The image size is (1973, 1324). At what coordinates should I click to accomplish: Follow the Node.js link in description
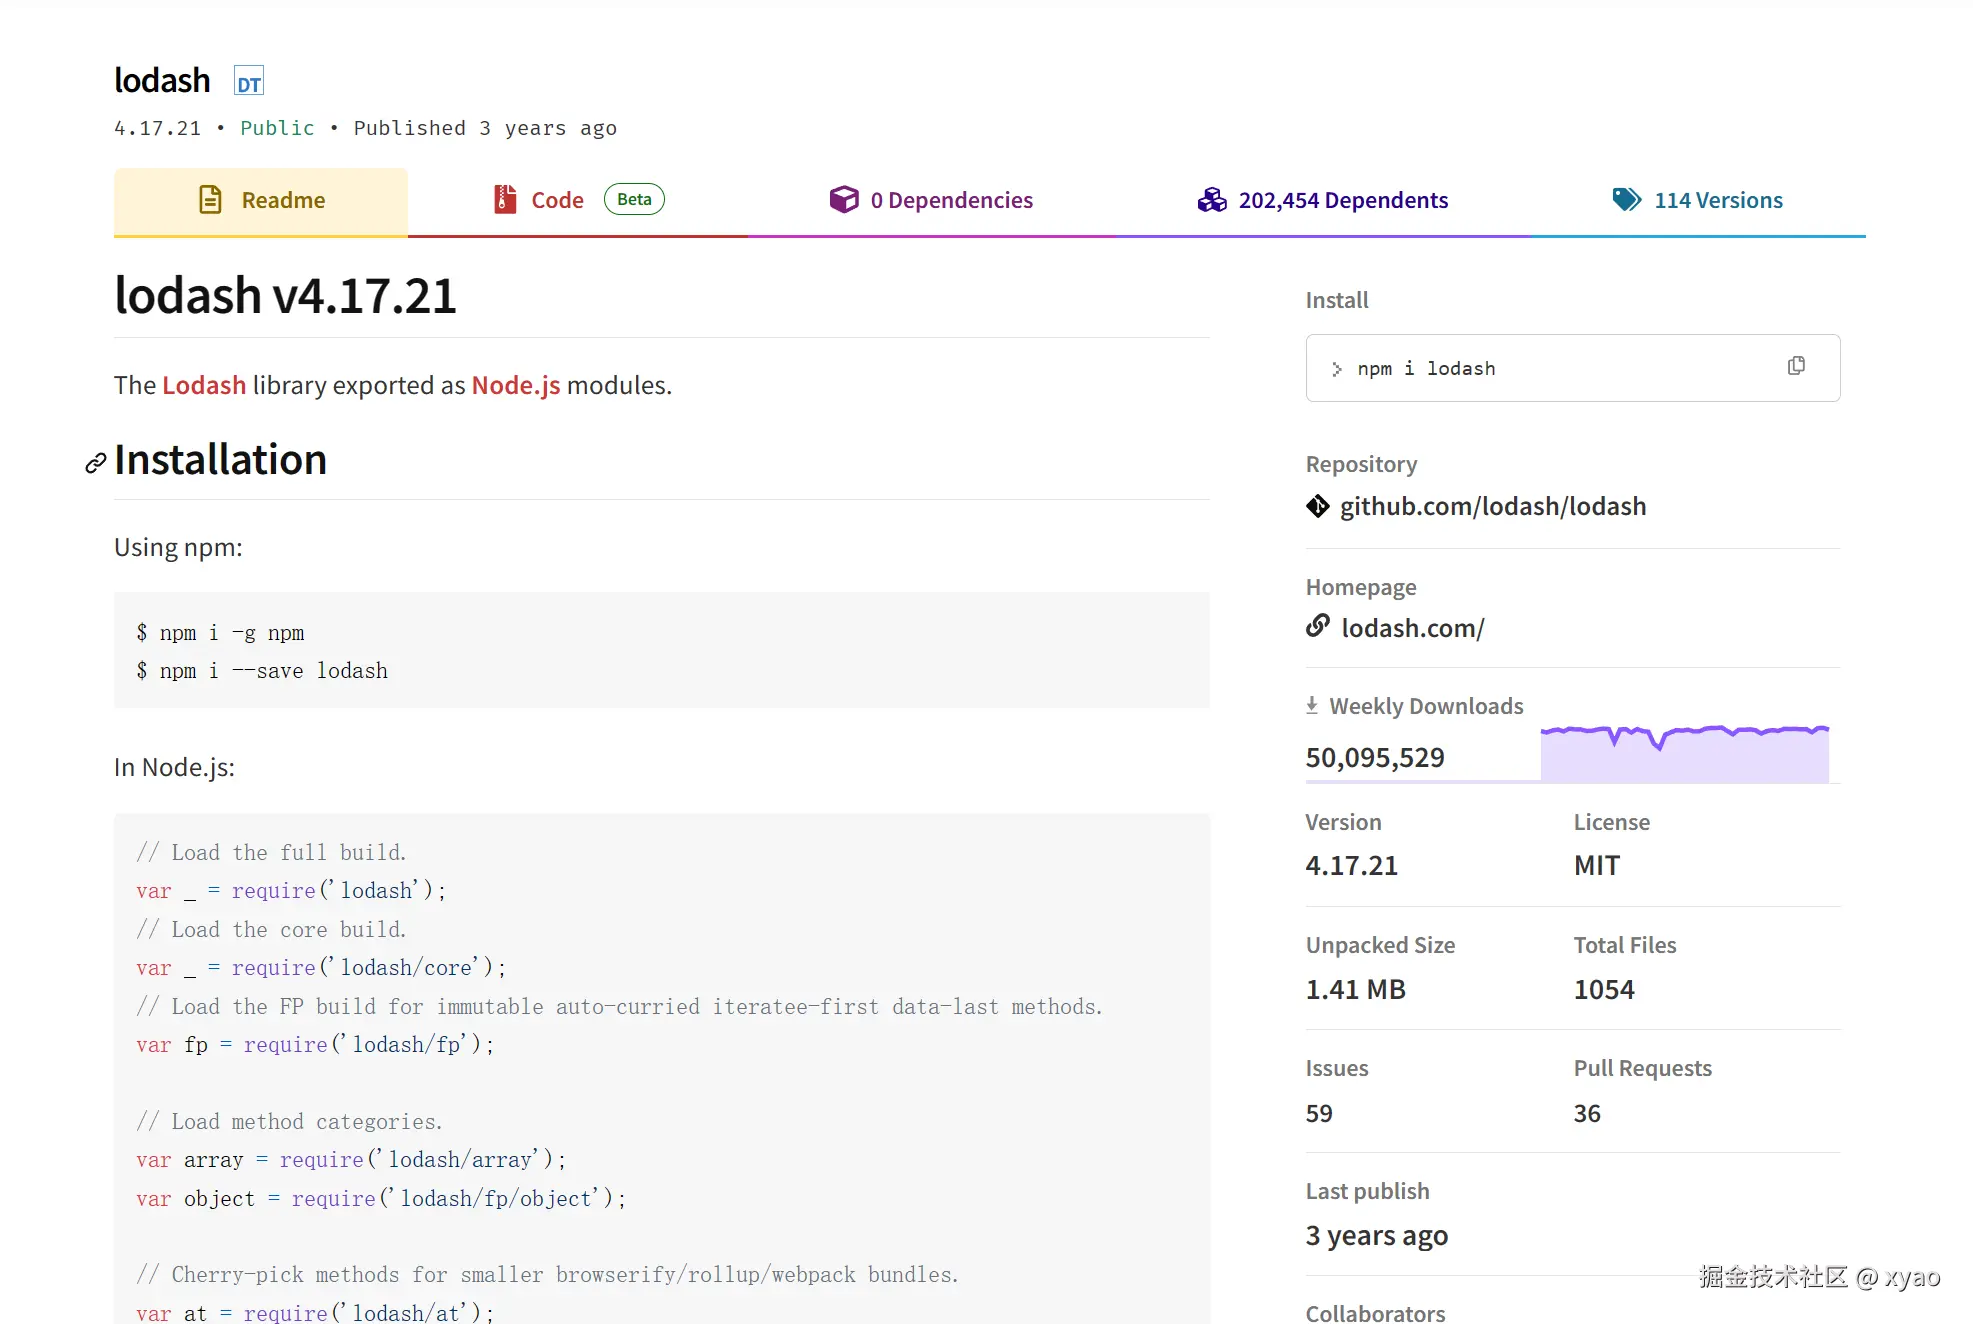(x=515, y=386)
